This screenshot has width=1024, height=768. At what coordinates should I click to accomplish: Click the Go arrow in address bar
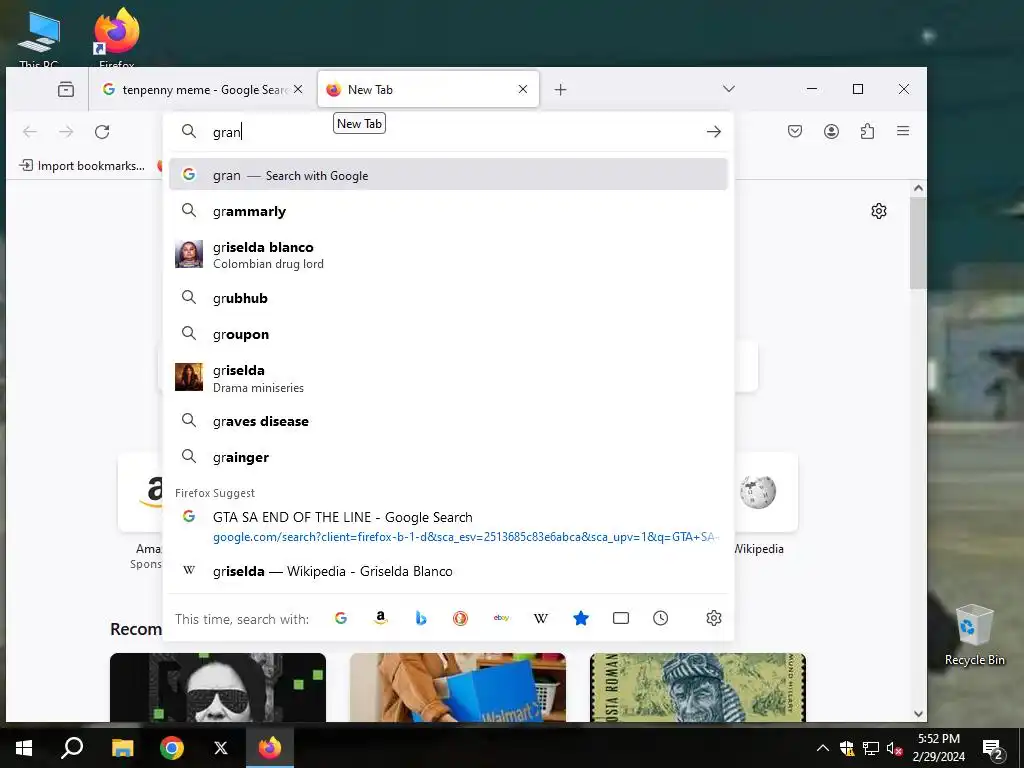click(713, 132)
